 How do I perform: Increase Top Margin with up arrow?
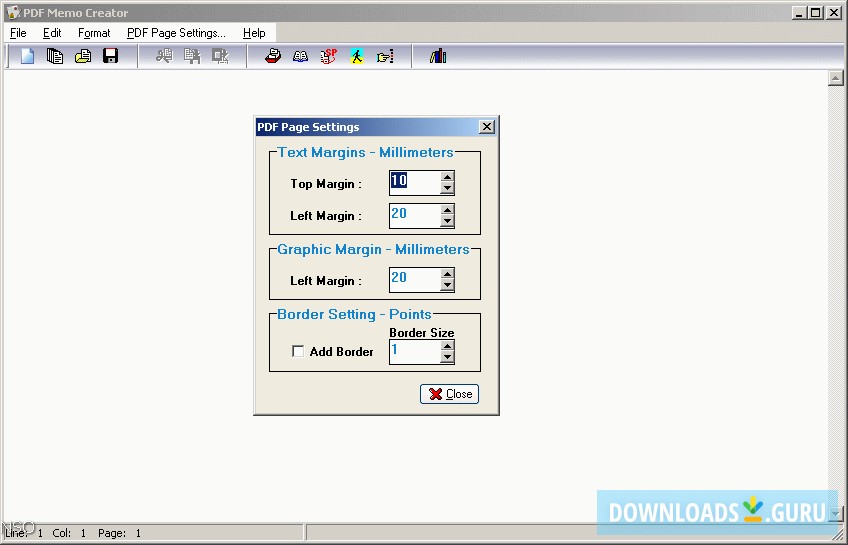point(447,177)
